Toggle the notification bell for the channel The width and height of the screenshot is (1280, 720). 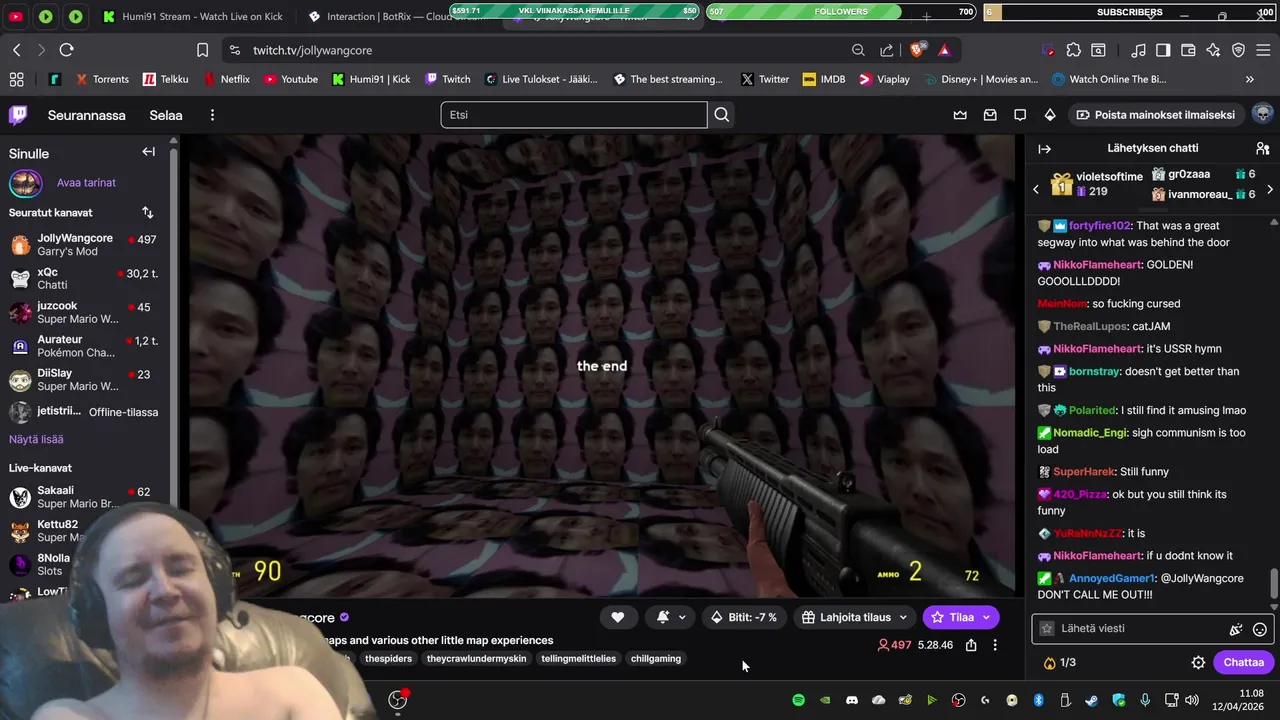tap(663, 618)
